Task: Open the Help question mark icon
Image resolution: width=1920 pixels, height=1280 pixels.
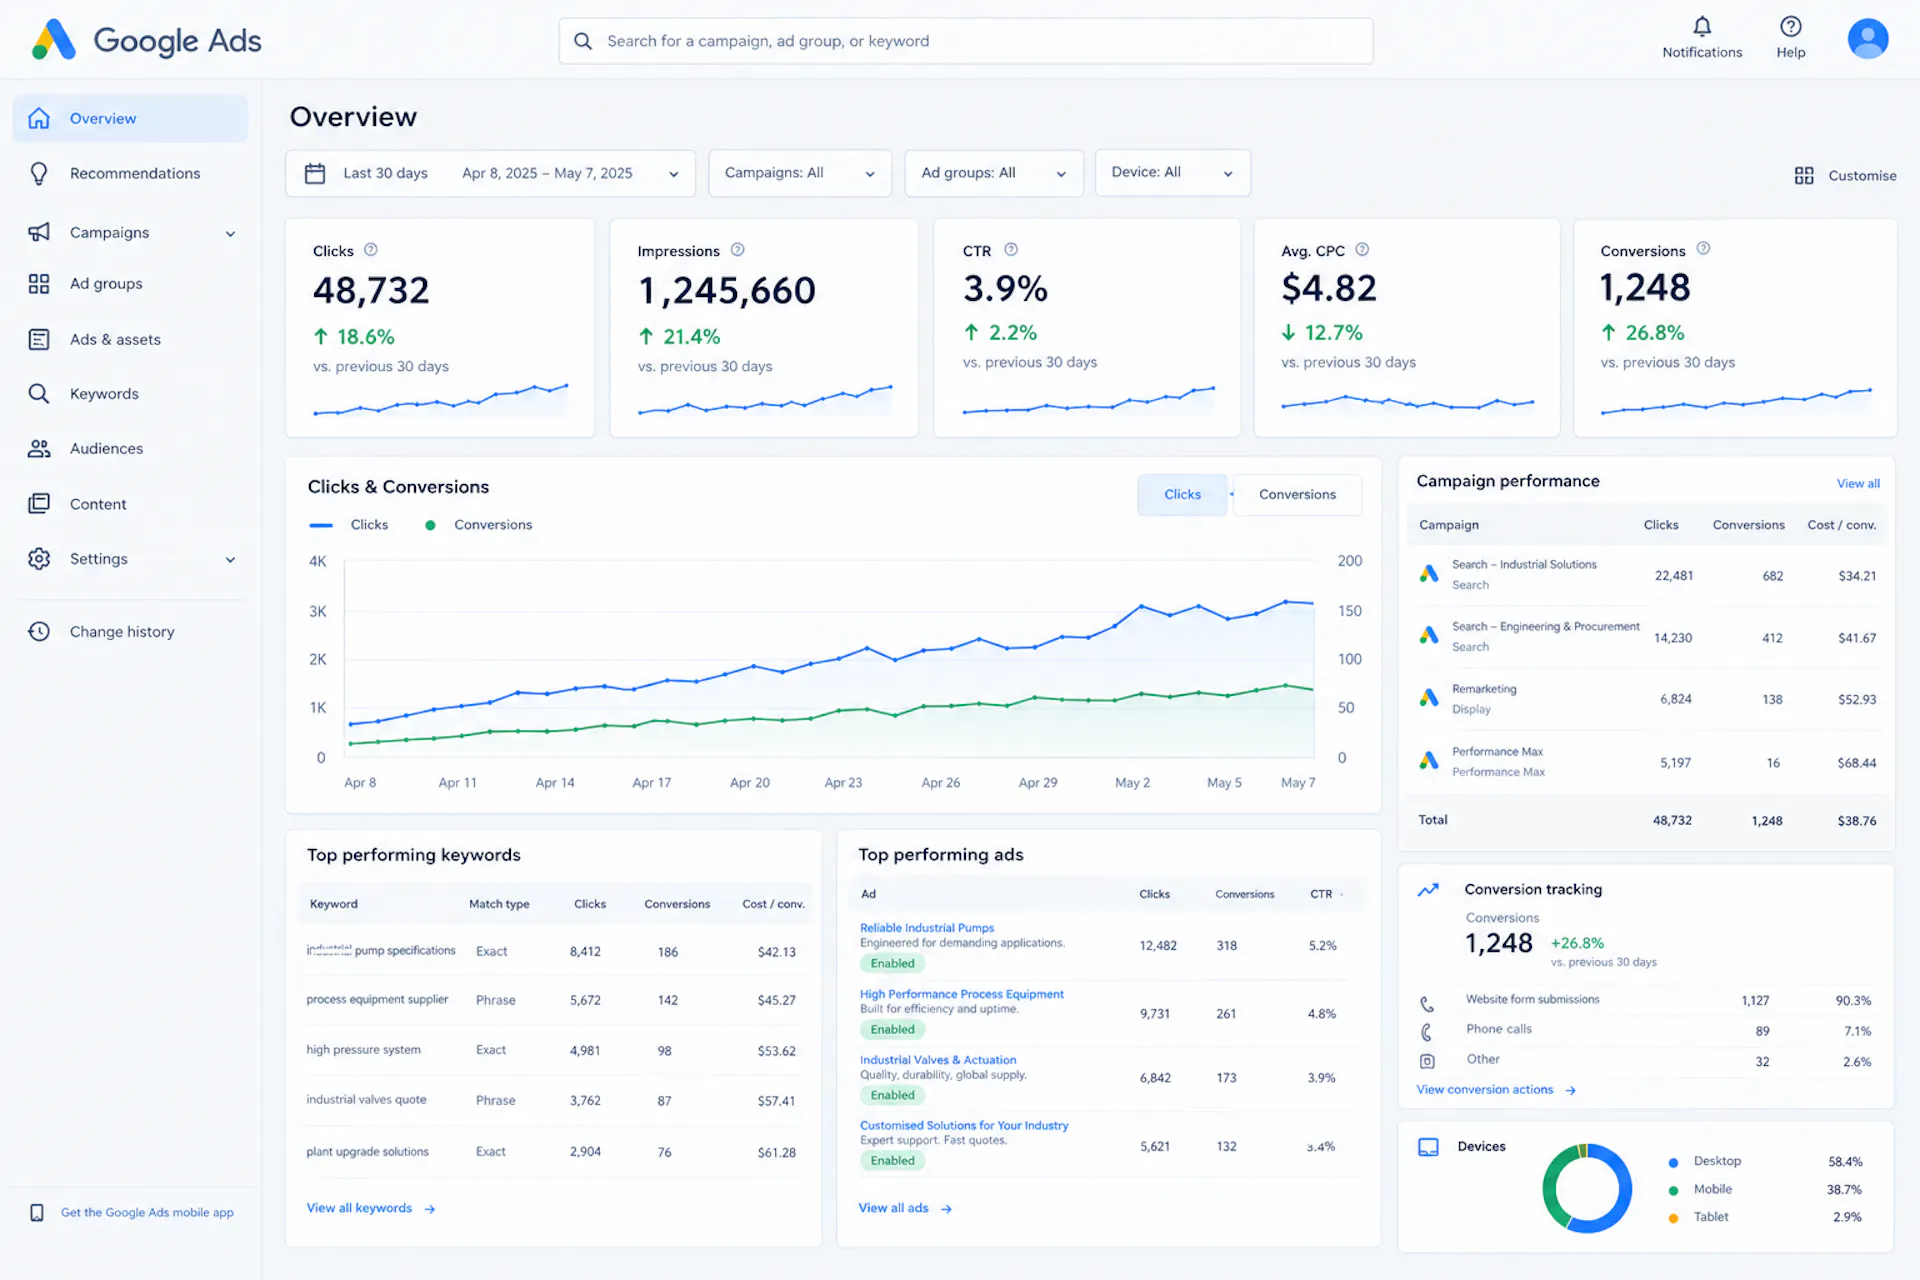Action: coord(1790,27)
